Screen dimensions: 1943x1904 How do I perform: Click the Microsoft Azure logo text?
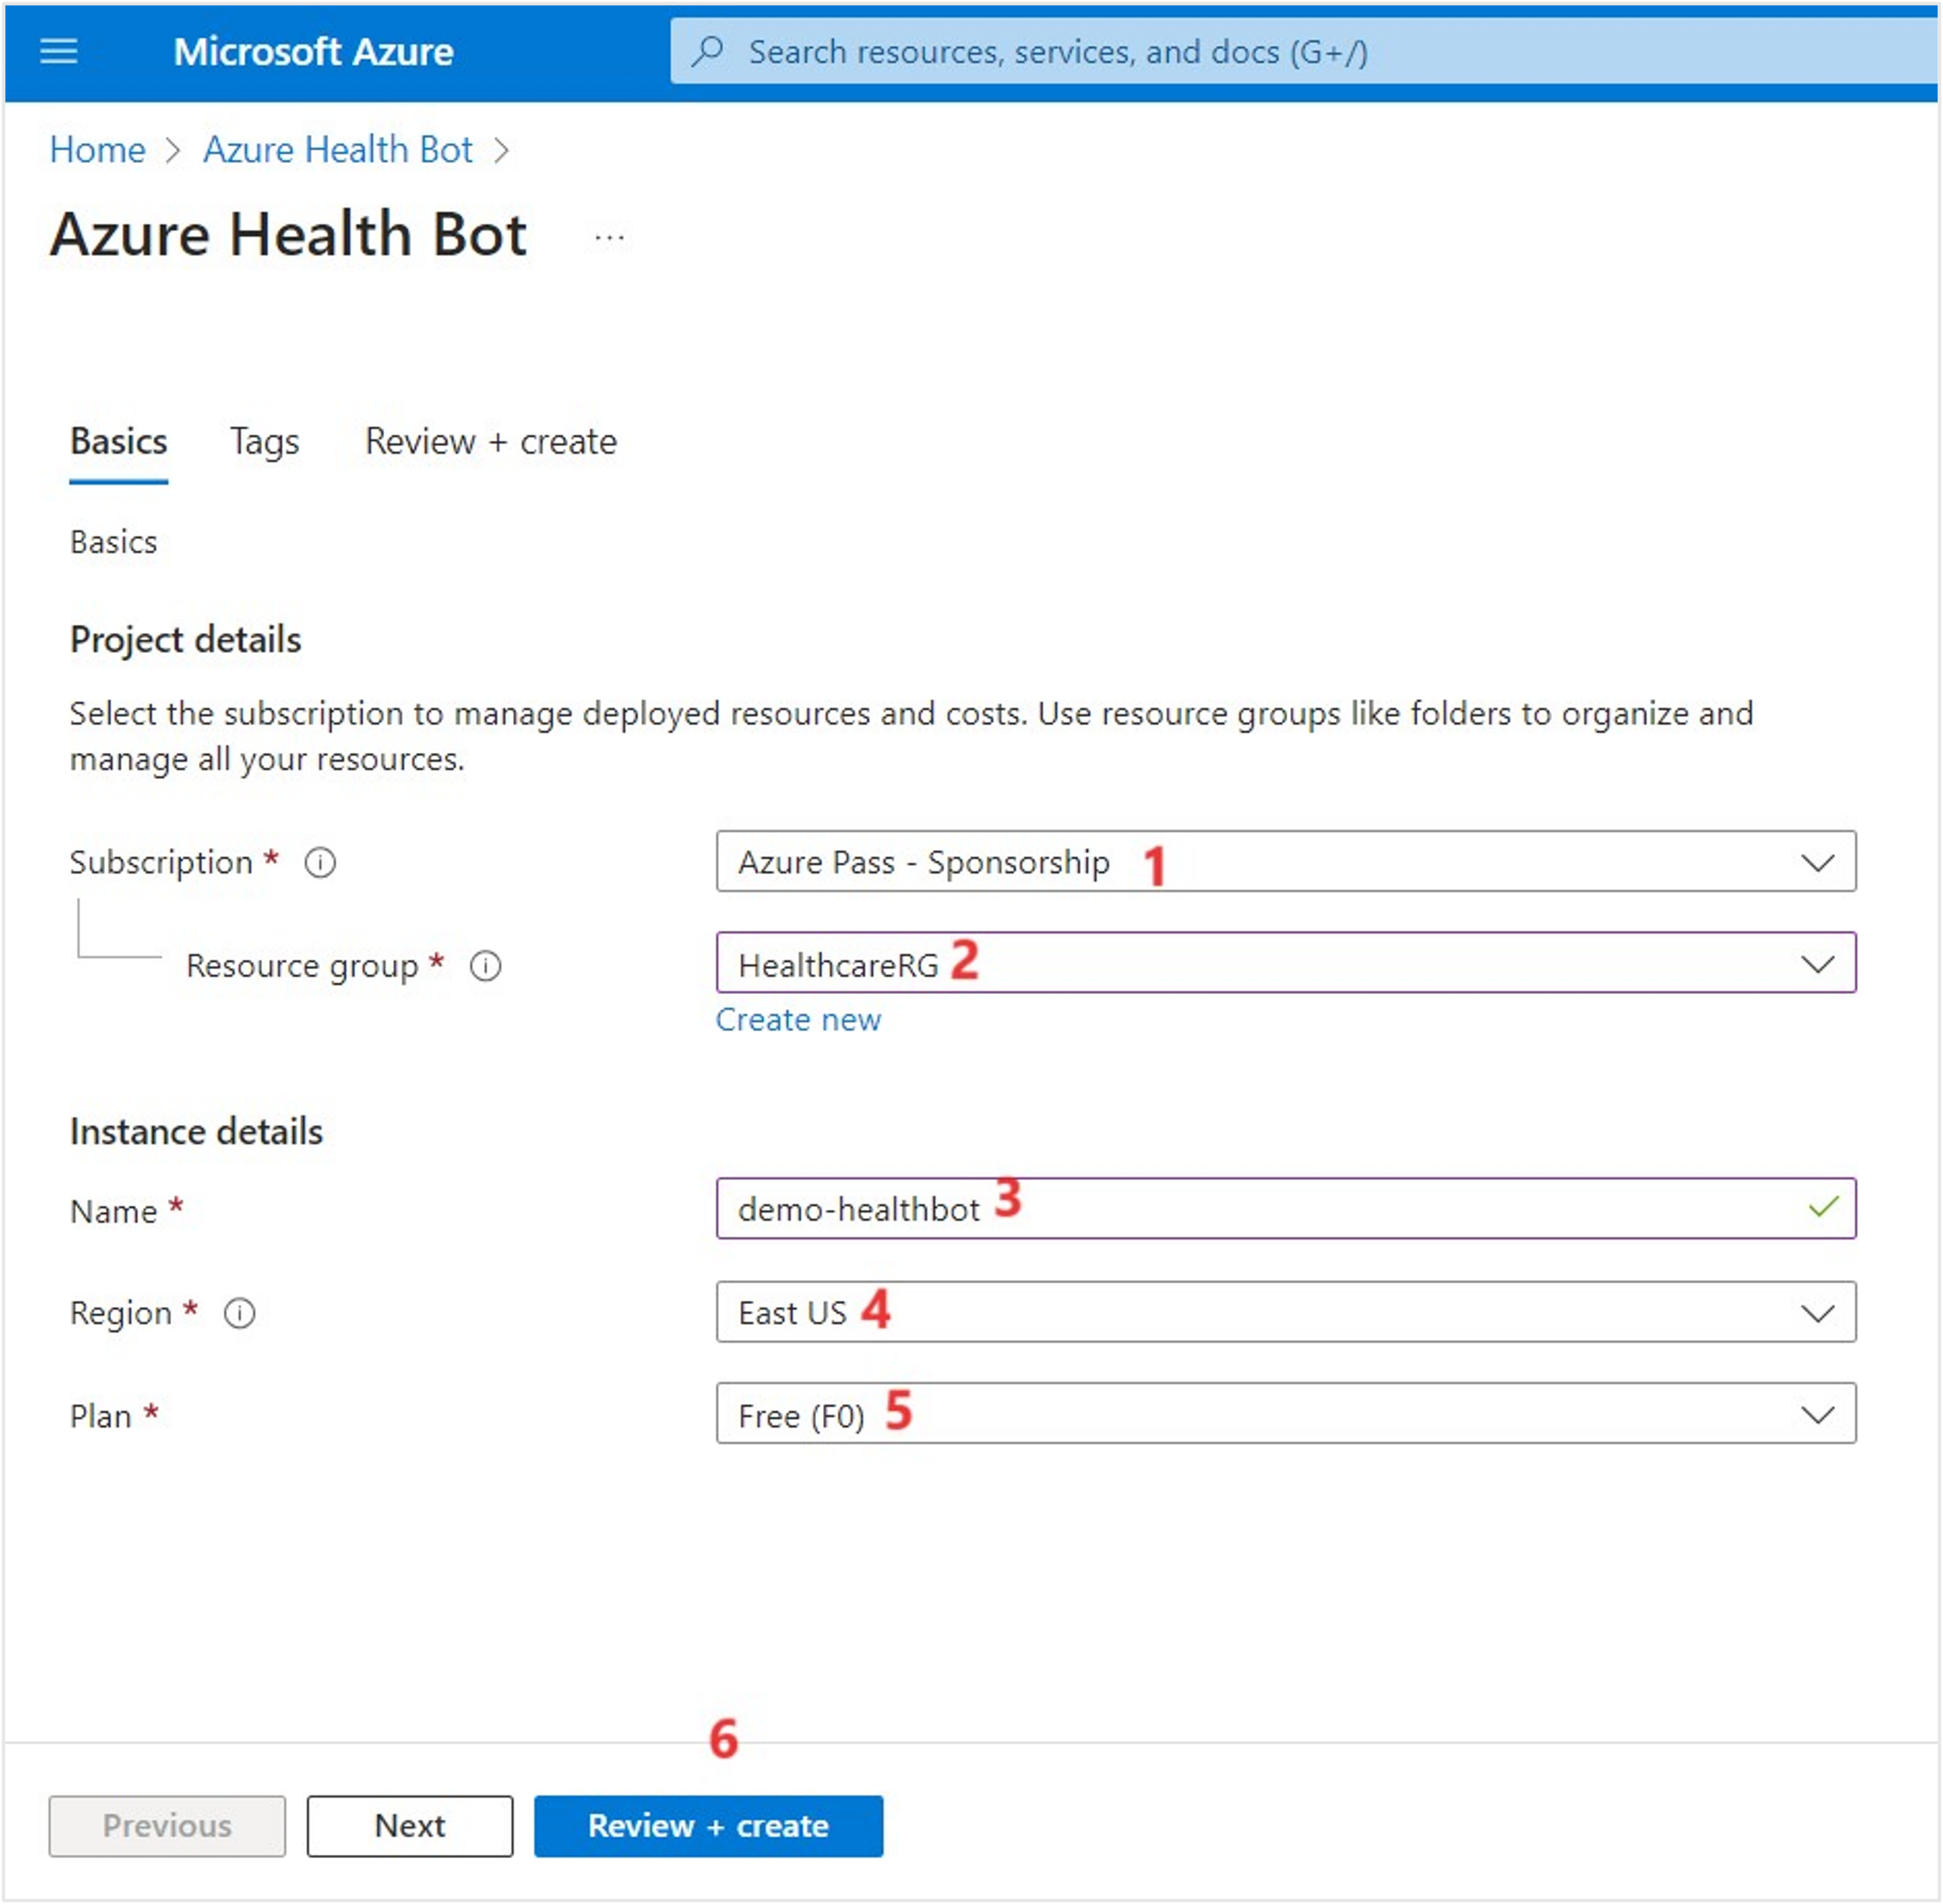[x=313, y=51]
